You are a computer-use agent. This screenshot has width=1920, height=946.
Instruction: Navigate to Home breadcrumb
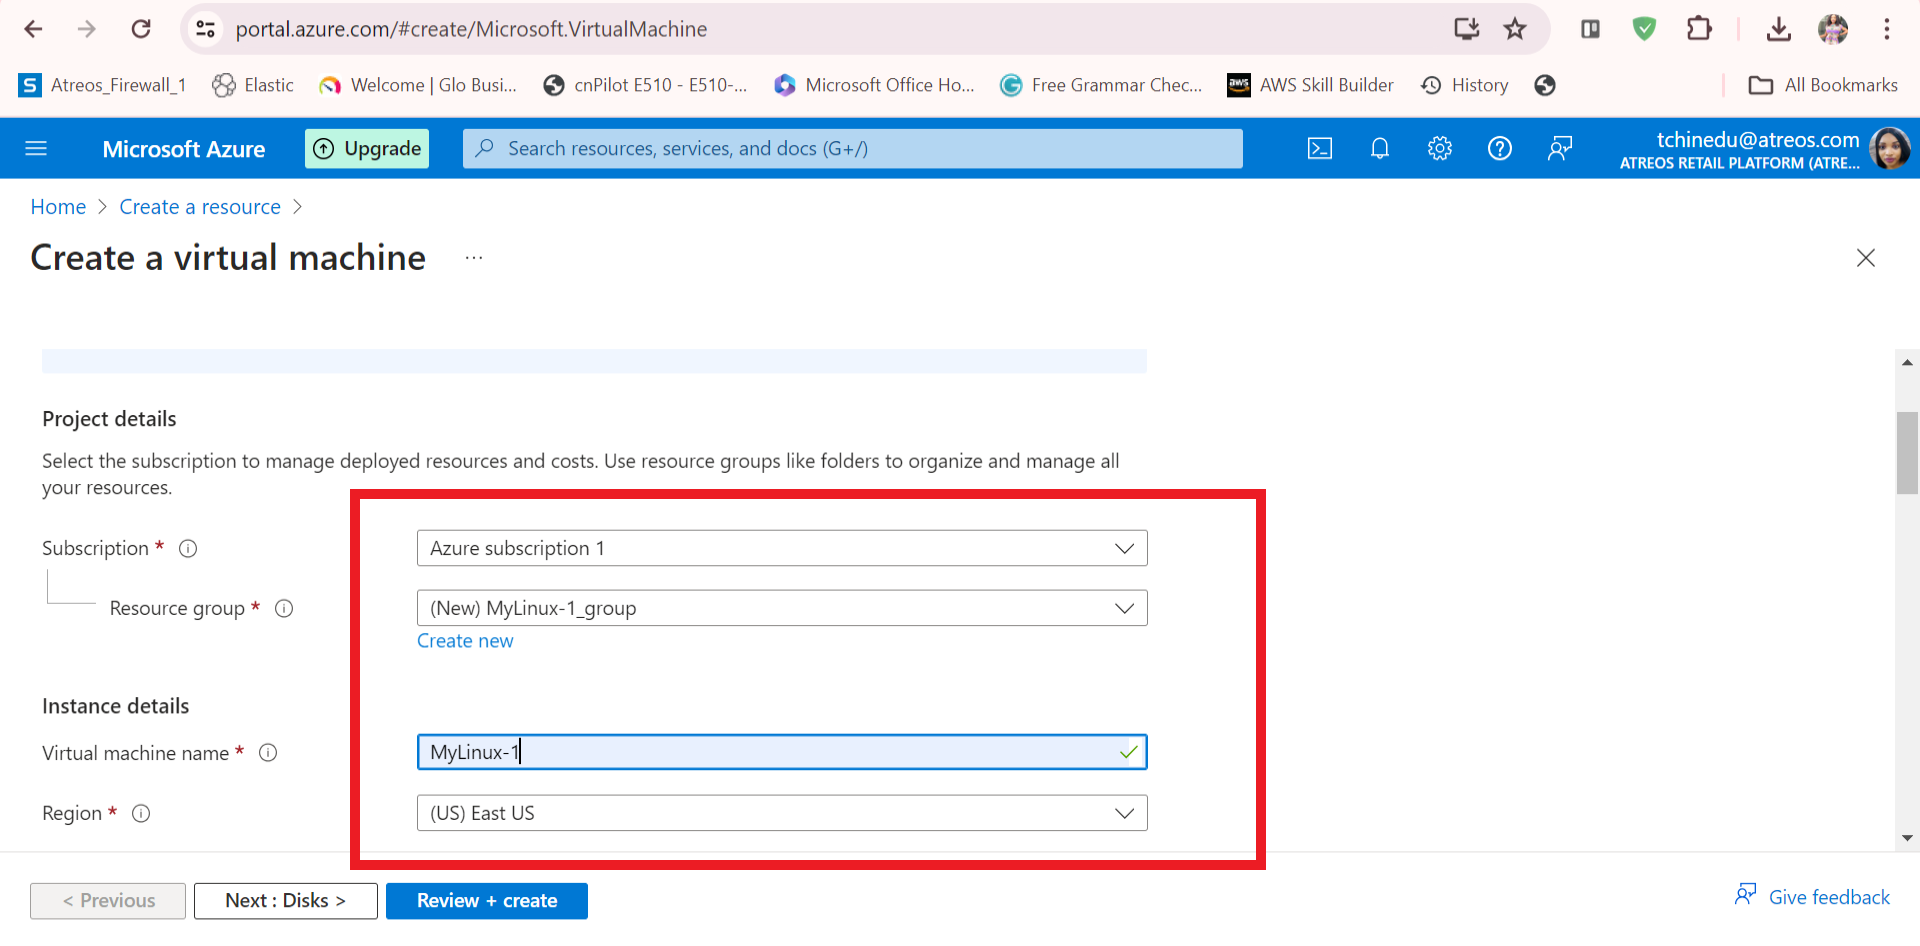(58, 207)
